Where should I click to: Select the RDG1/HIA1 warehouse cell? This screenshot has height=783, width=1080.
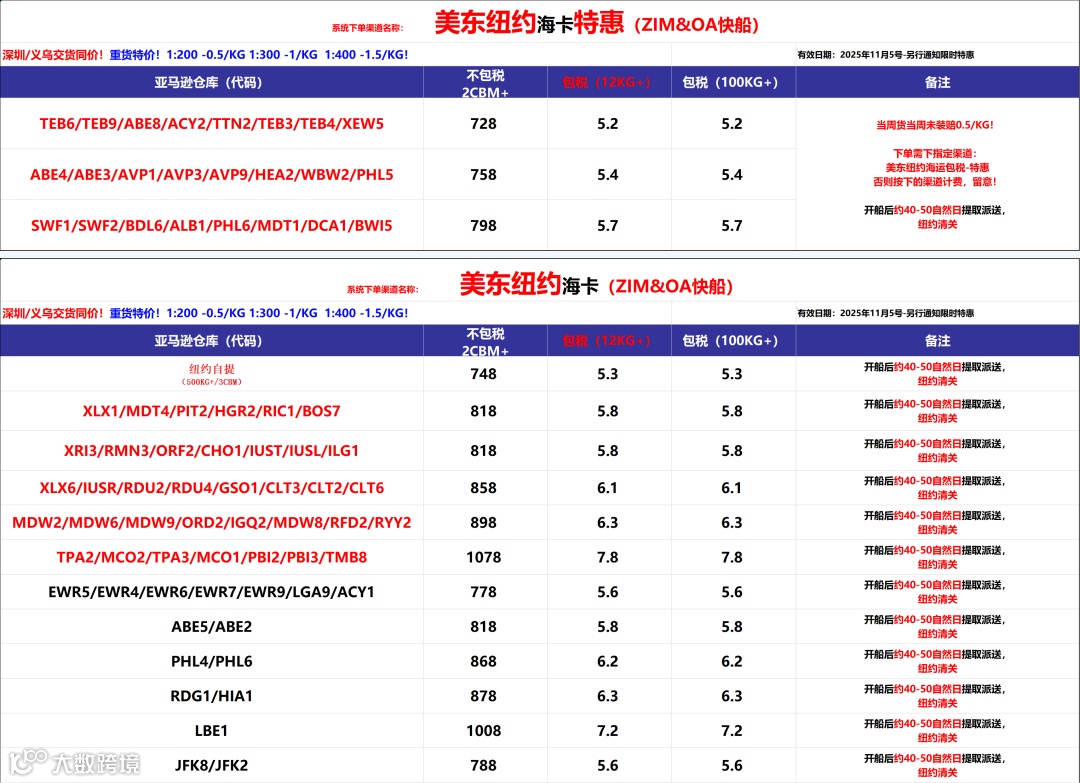[211, 696]
